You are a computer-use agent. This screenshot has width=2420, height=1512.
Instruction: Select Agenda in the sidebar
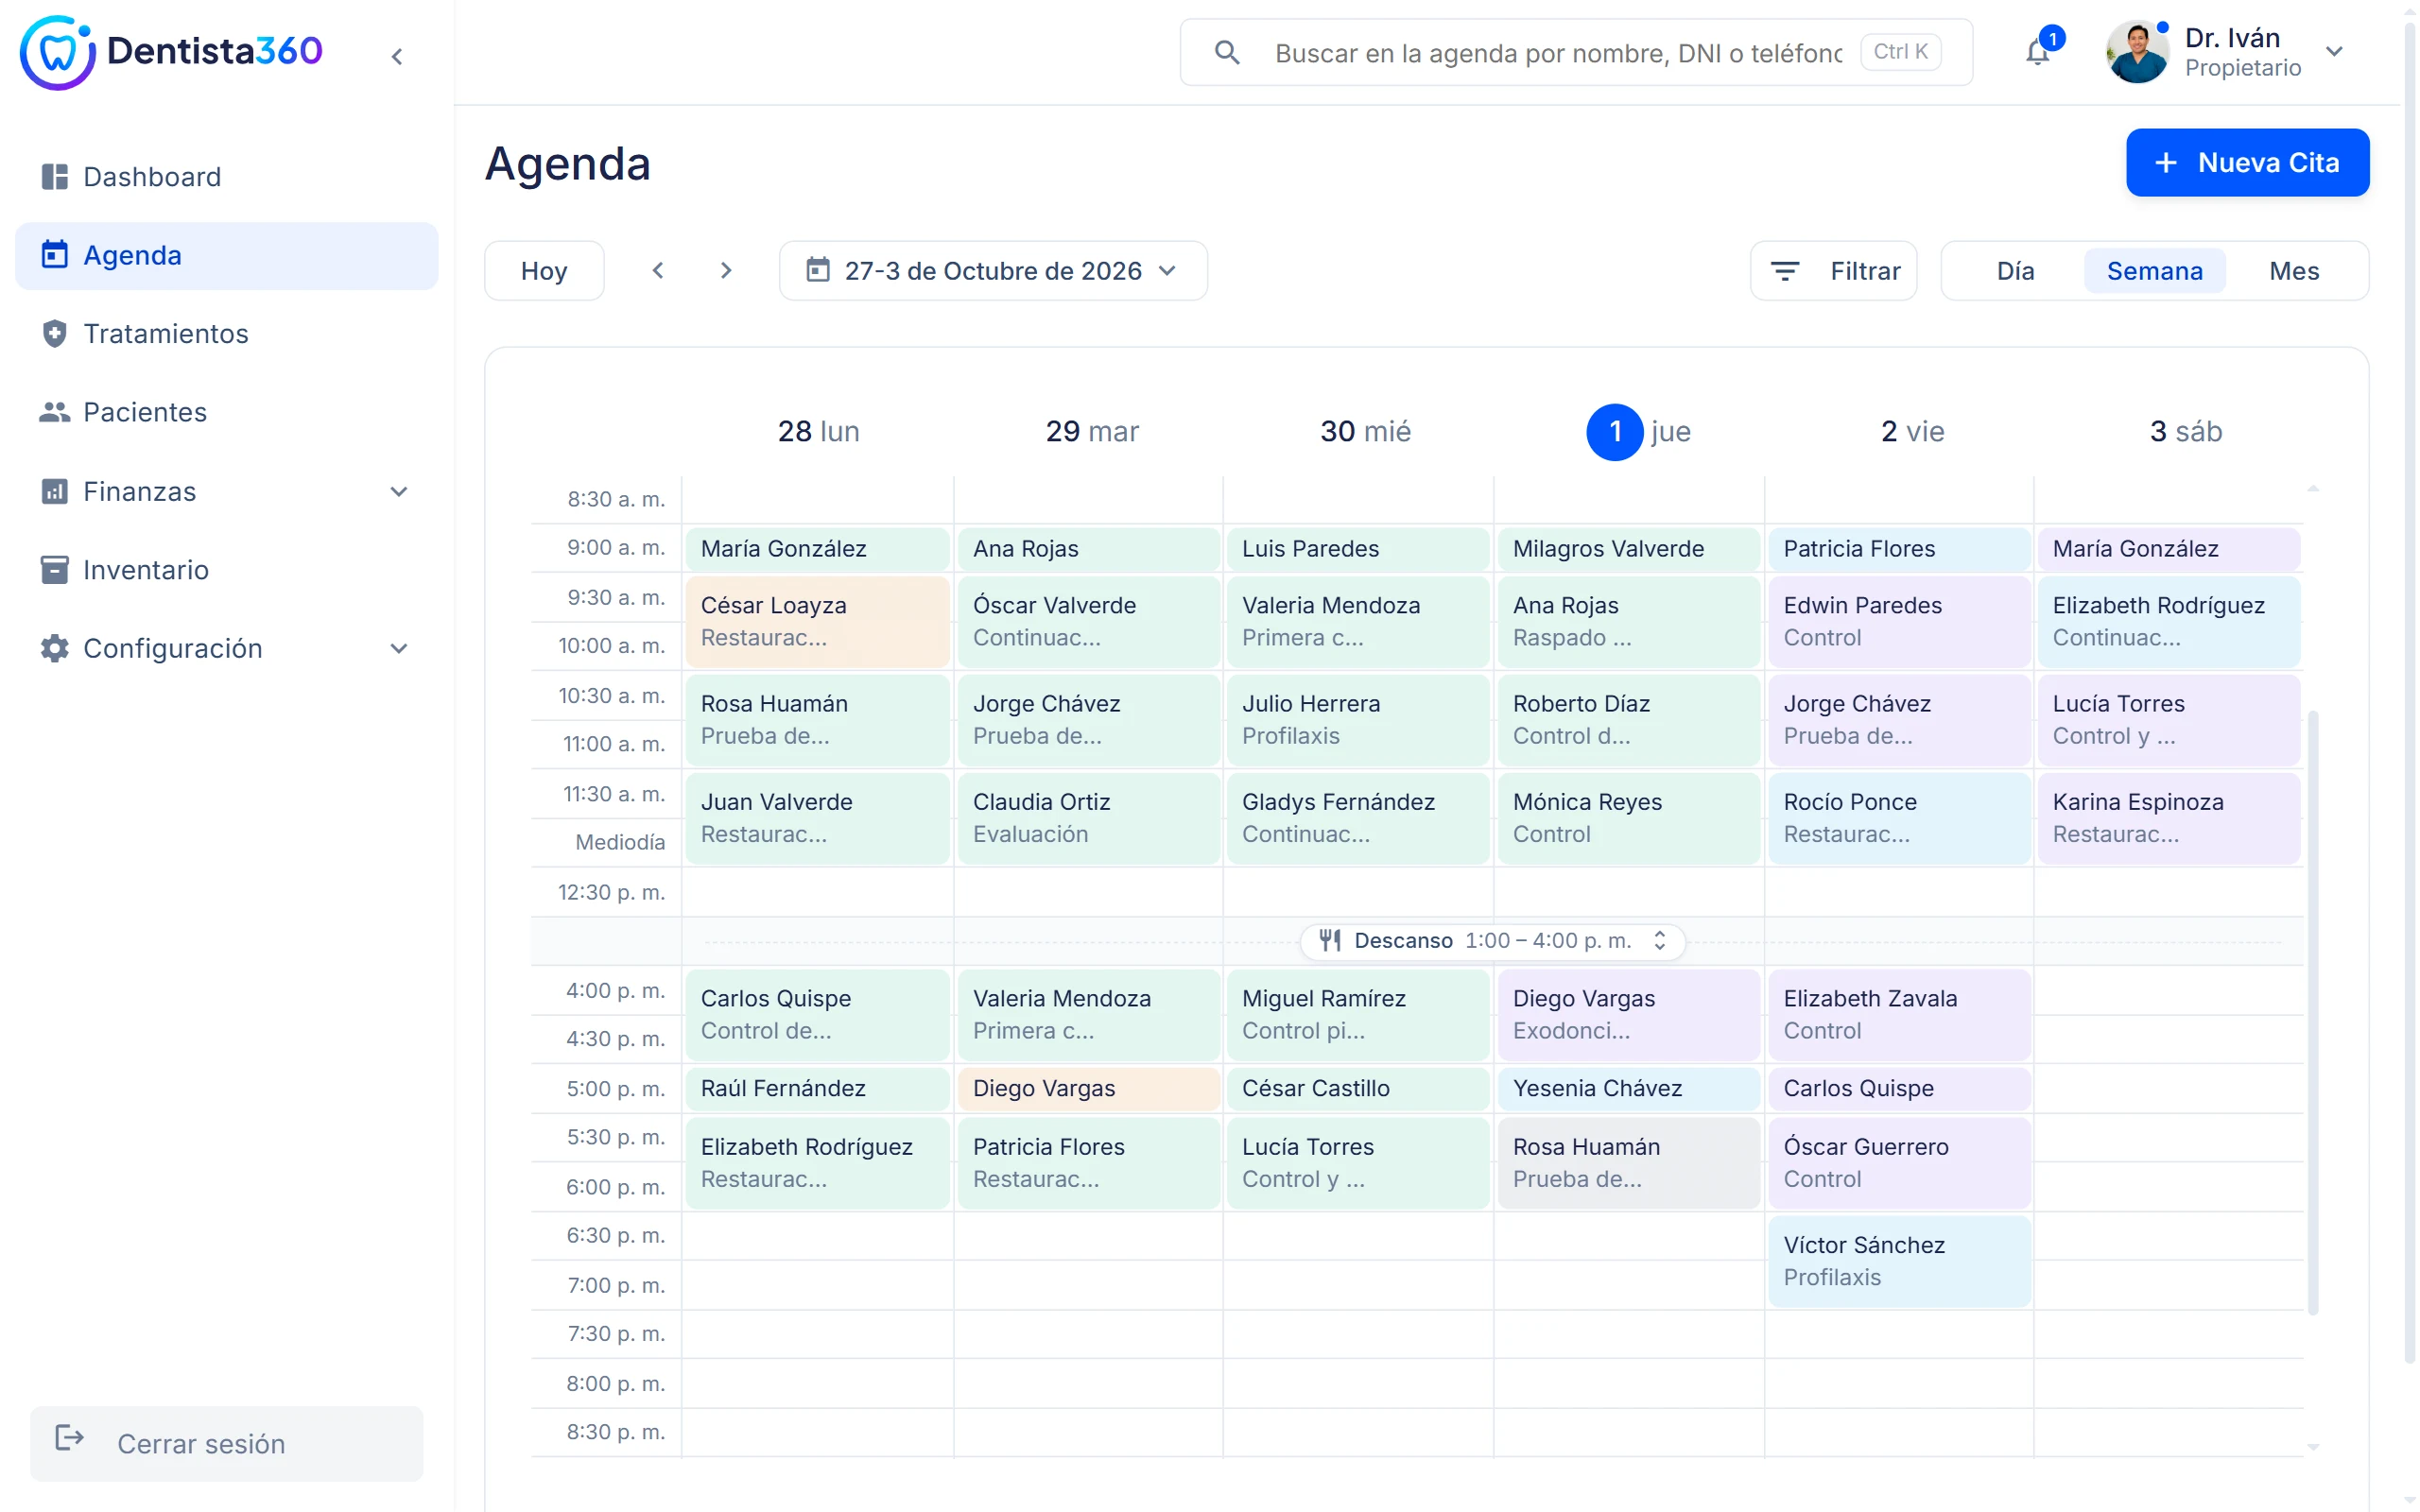pyautogui.click(x=226, y=255)
